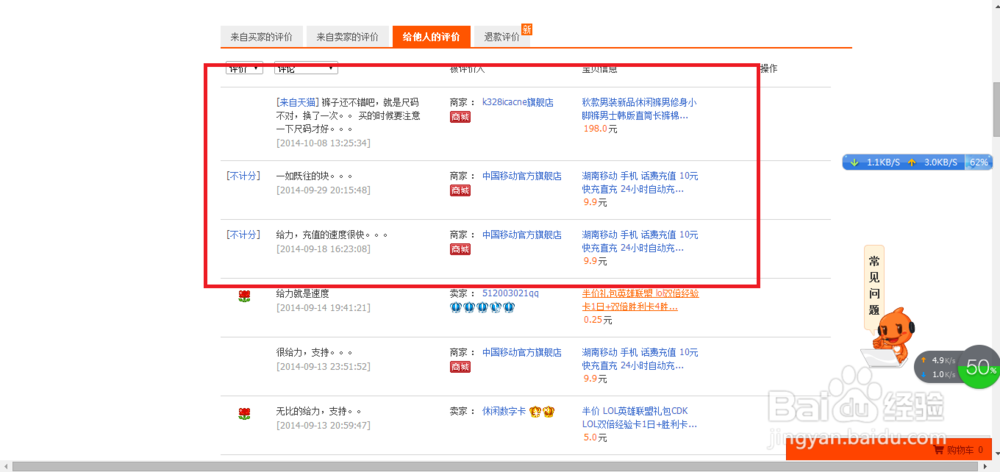Click the review text 裤子还不错吧
The width and height of the screenshot is (1000, 472).
tap(348, 116)
